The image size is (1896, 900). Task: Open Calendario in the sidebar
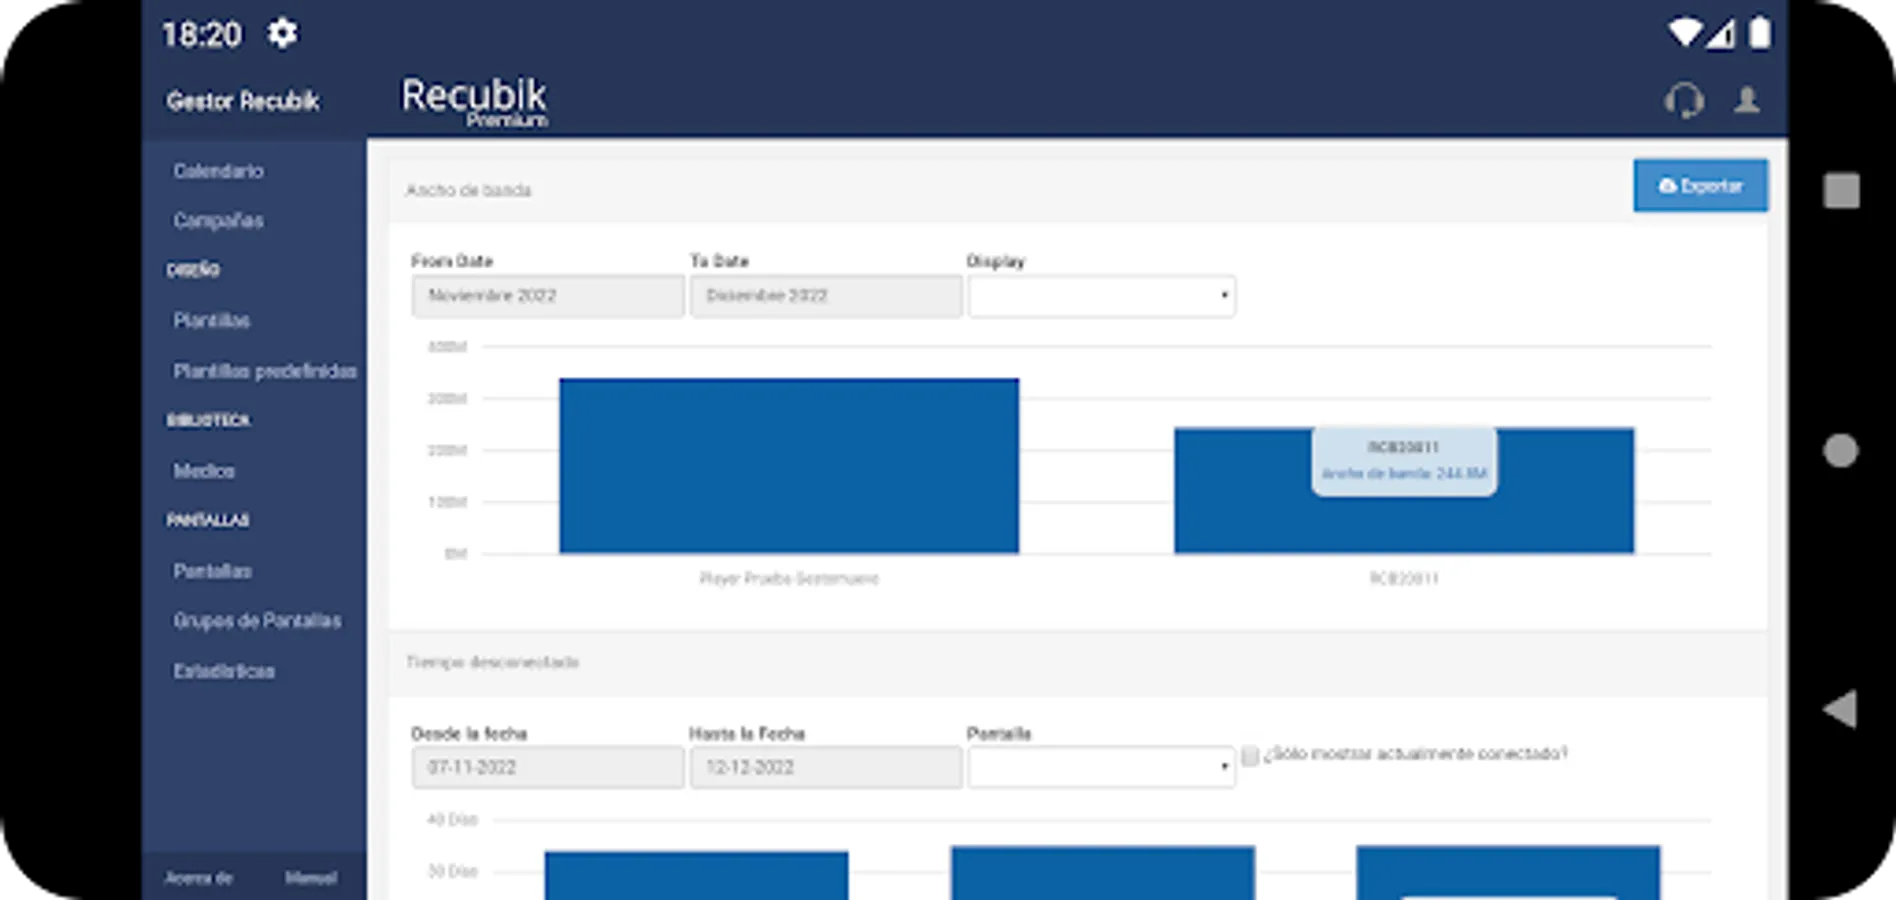[218, 171]
